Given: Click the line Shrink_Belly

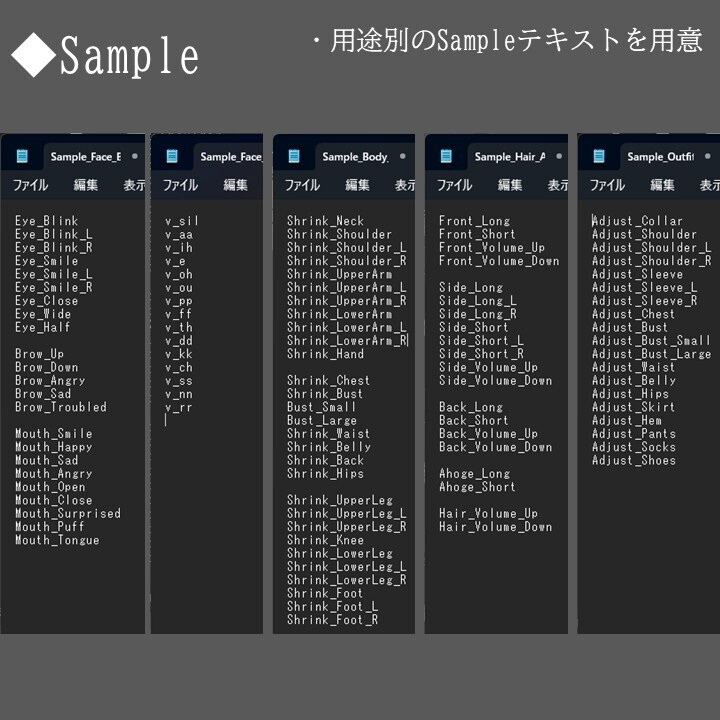Looking at the screenshot, I should pos(329,447).
